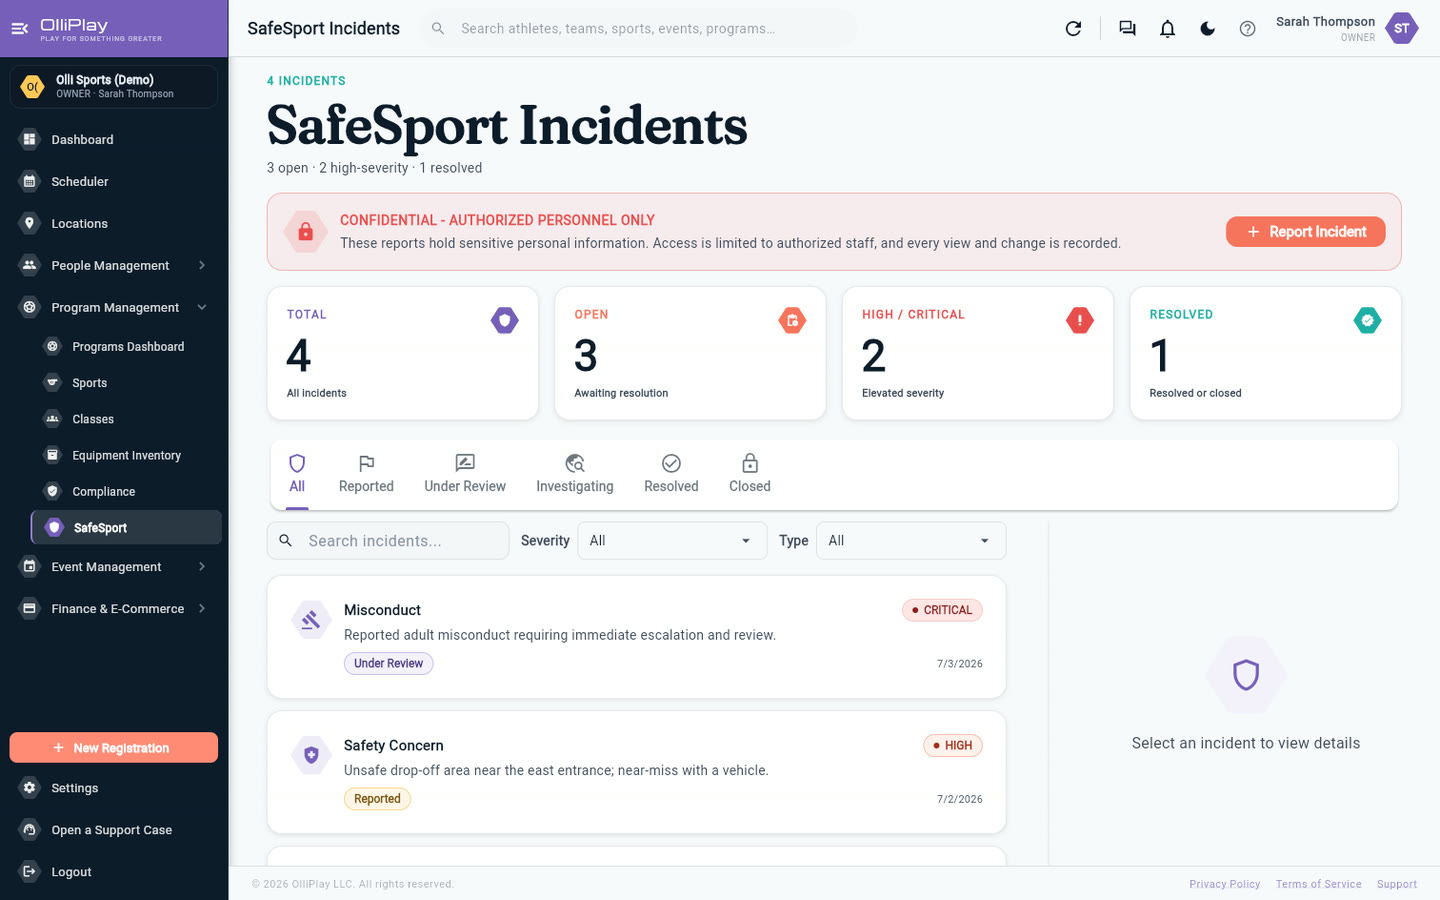Click the CRITICAL severity badge
Image resolution: width=1440 pixels, height=900 pixels.
pyautogui.click(x=942, y=610)
